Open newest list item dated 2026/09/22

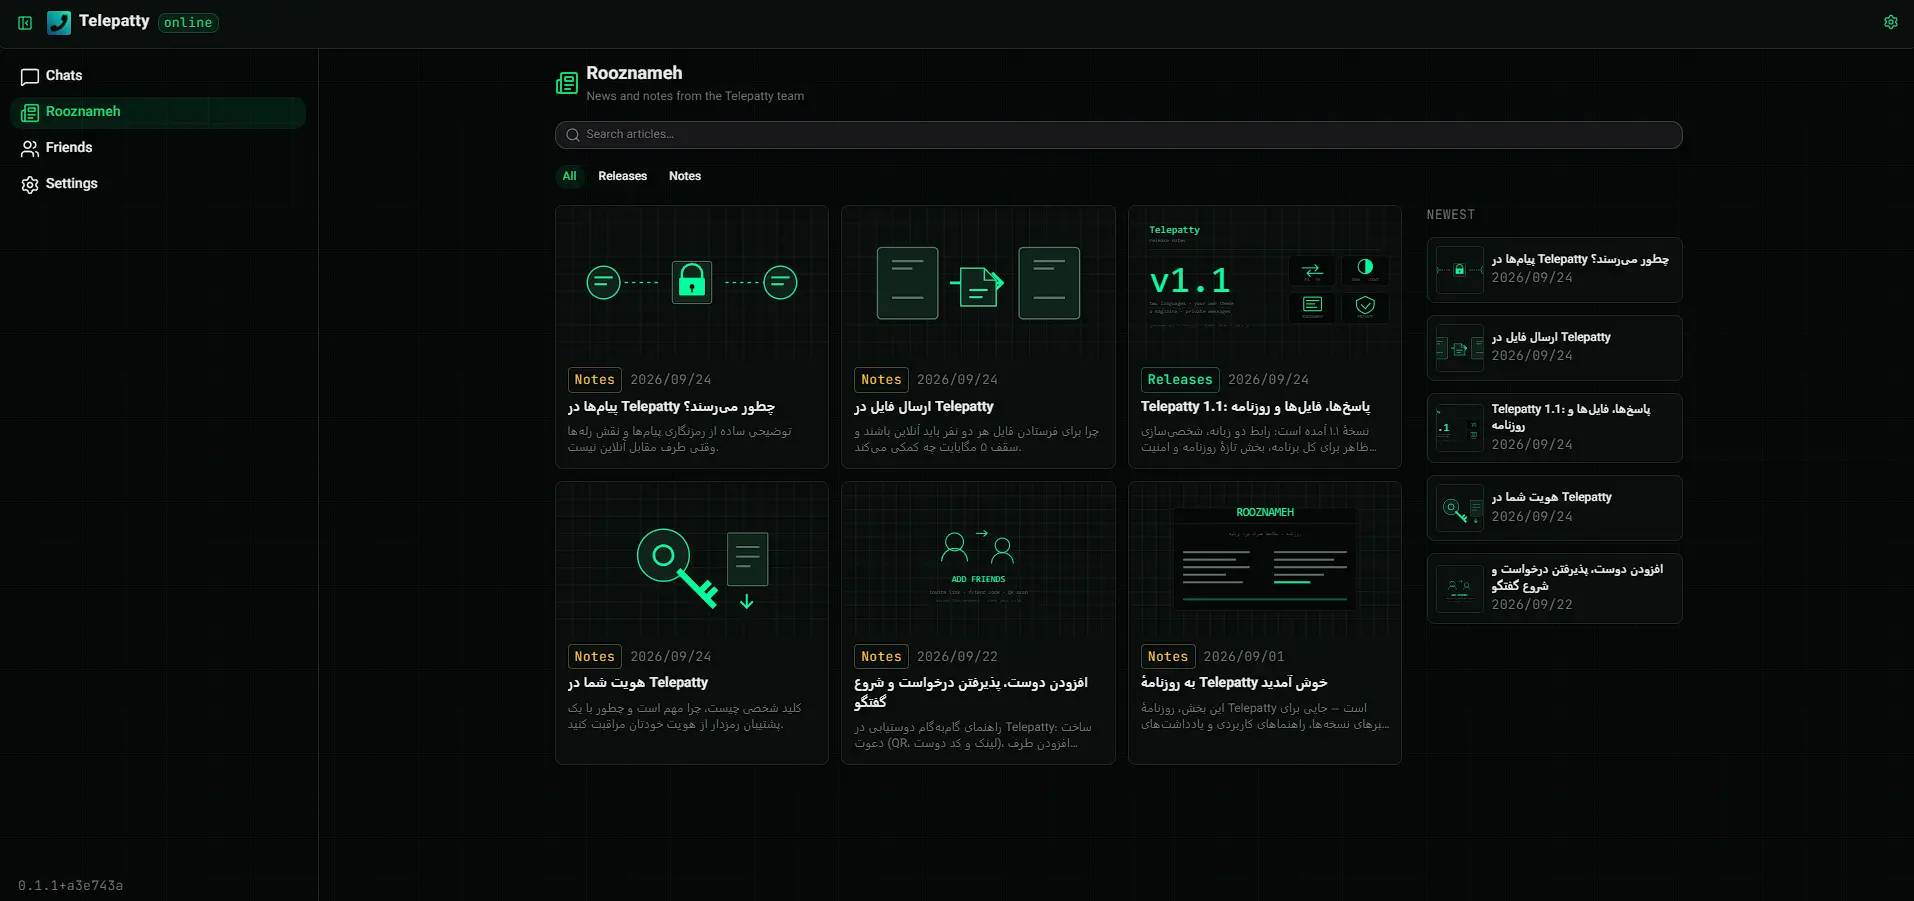(x=1554, y=588)
